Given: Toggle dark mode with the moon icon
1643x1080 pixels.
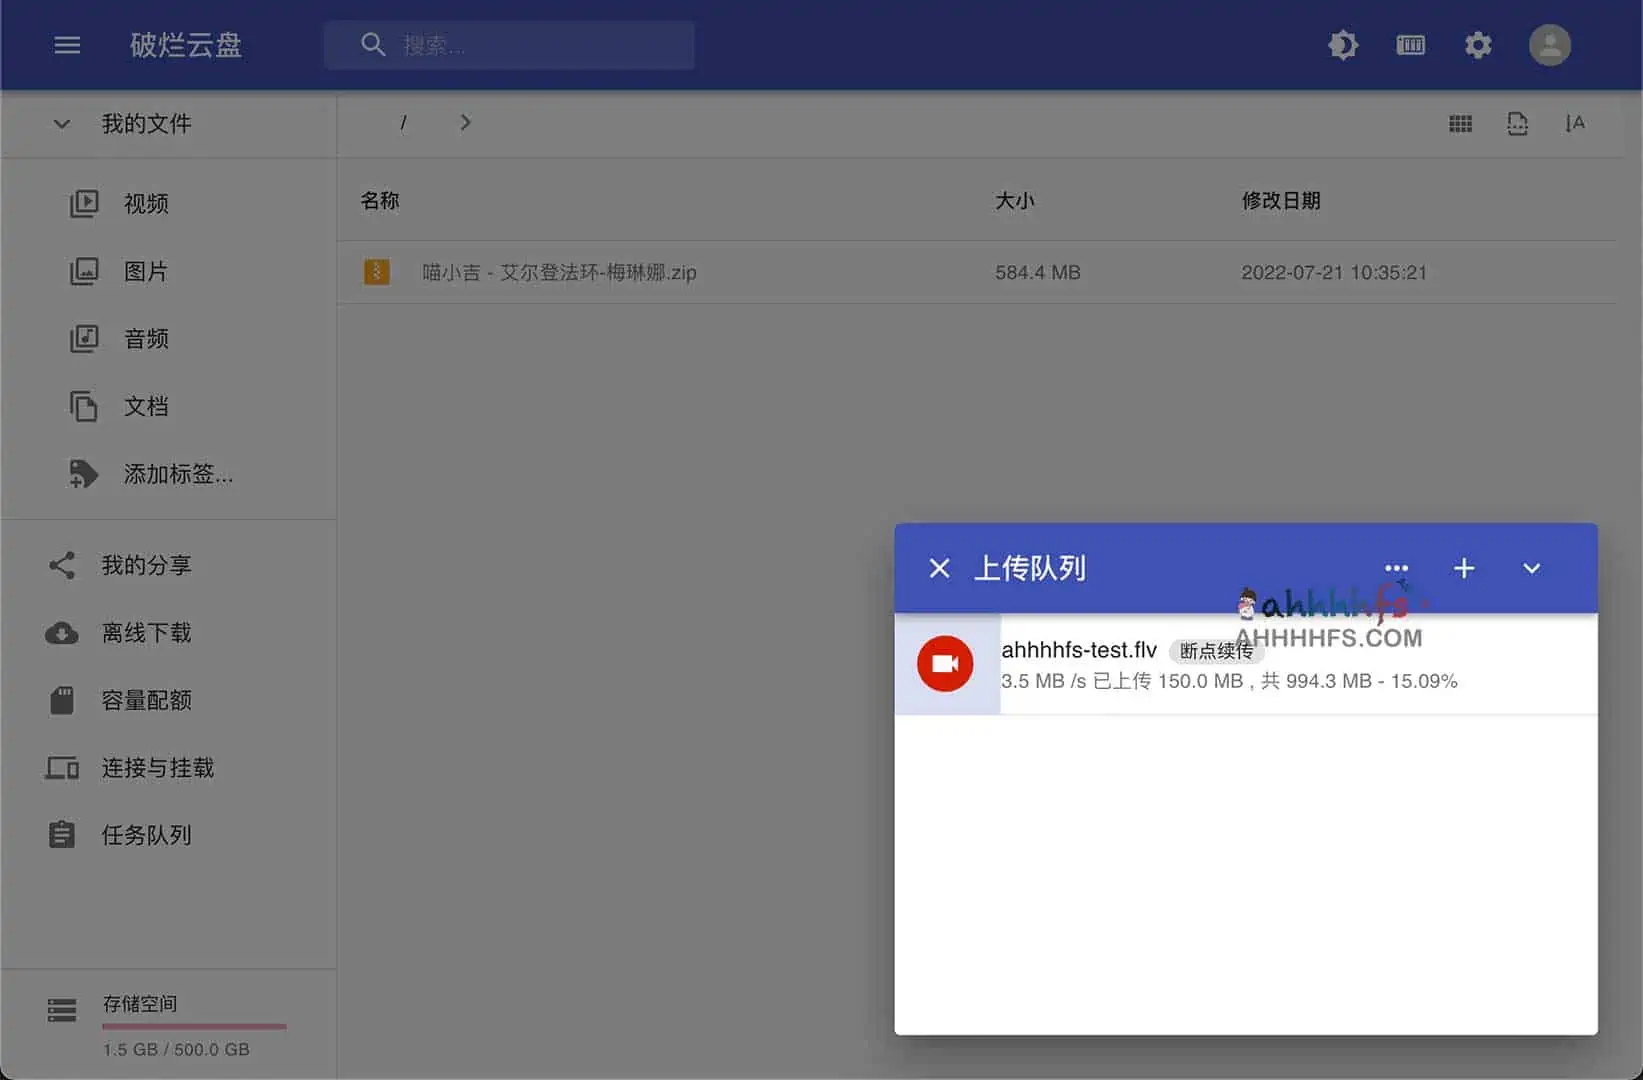Looking at the screenshot, I should coord(1343,44).
